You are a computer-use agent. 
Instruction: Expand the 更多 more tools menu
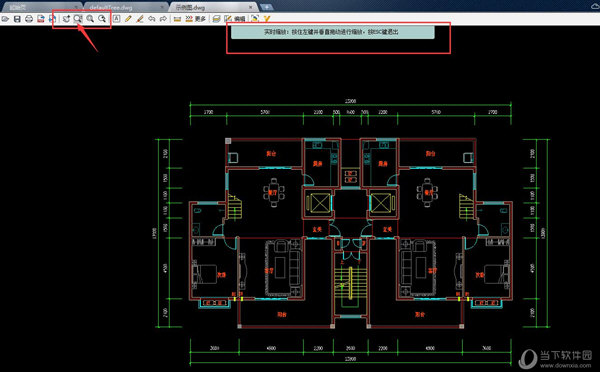coord(196,19)
